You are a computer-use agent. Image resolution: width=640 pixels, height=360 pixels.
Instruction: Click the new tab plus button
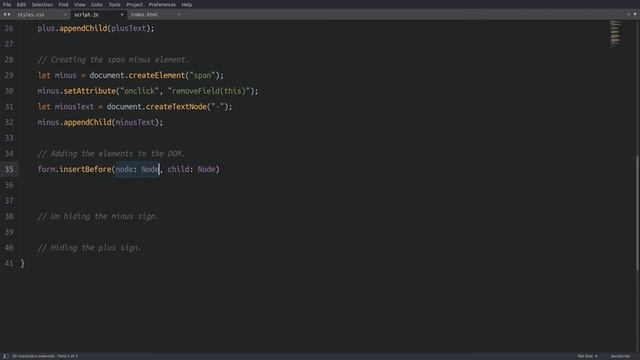(629, 14)
